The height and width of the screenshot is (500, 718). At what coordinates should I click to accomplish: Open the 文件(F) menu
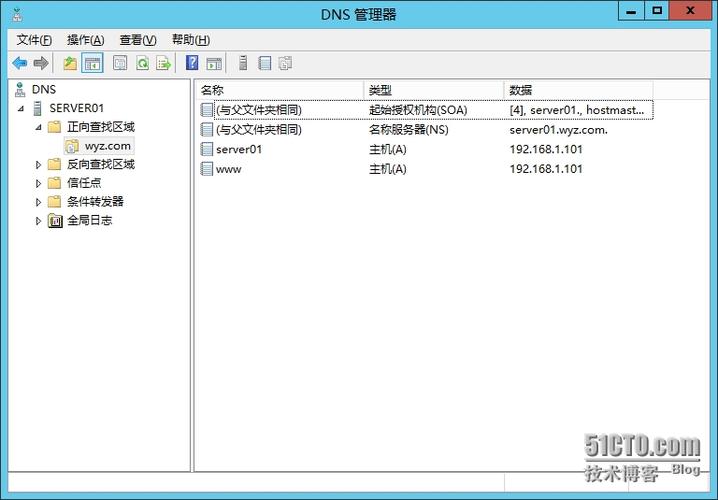[34, 40]
